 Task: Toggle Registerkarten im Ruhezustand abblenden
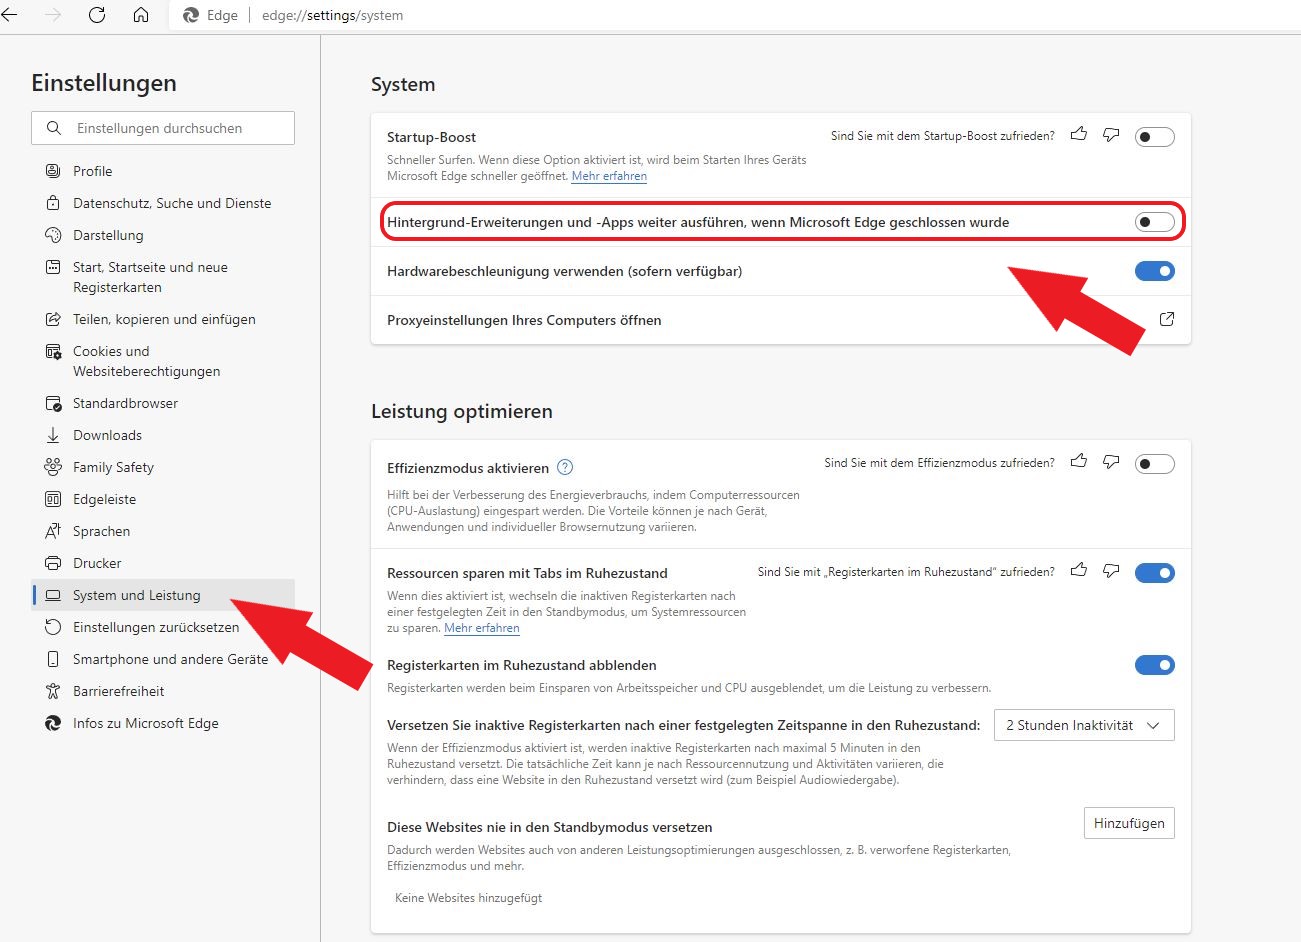1155,665
